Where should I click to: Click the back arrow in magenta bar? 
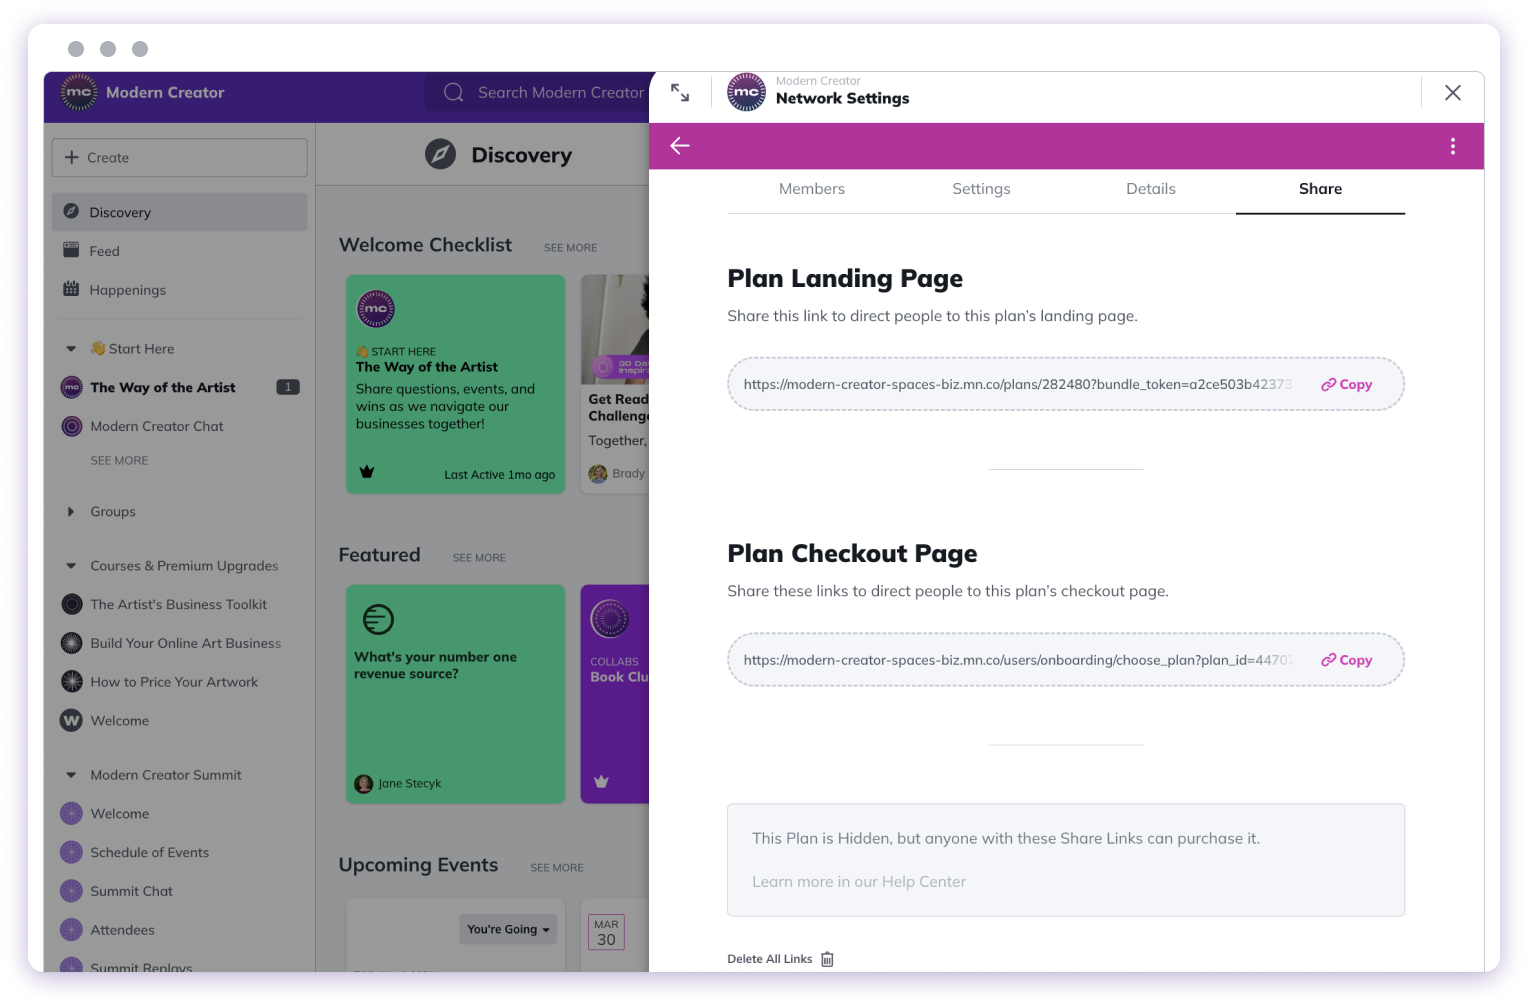pyautogui.click(x=680, y=146)
